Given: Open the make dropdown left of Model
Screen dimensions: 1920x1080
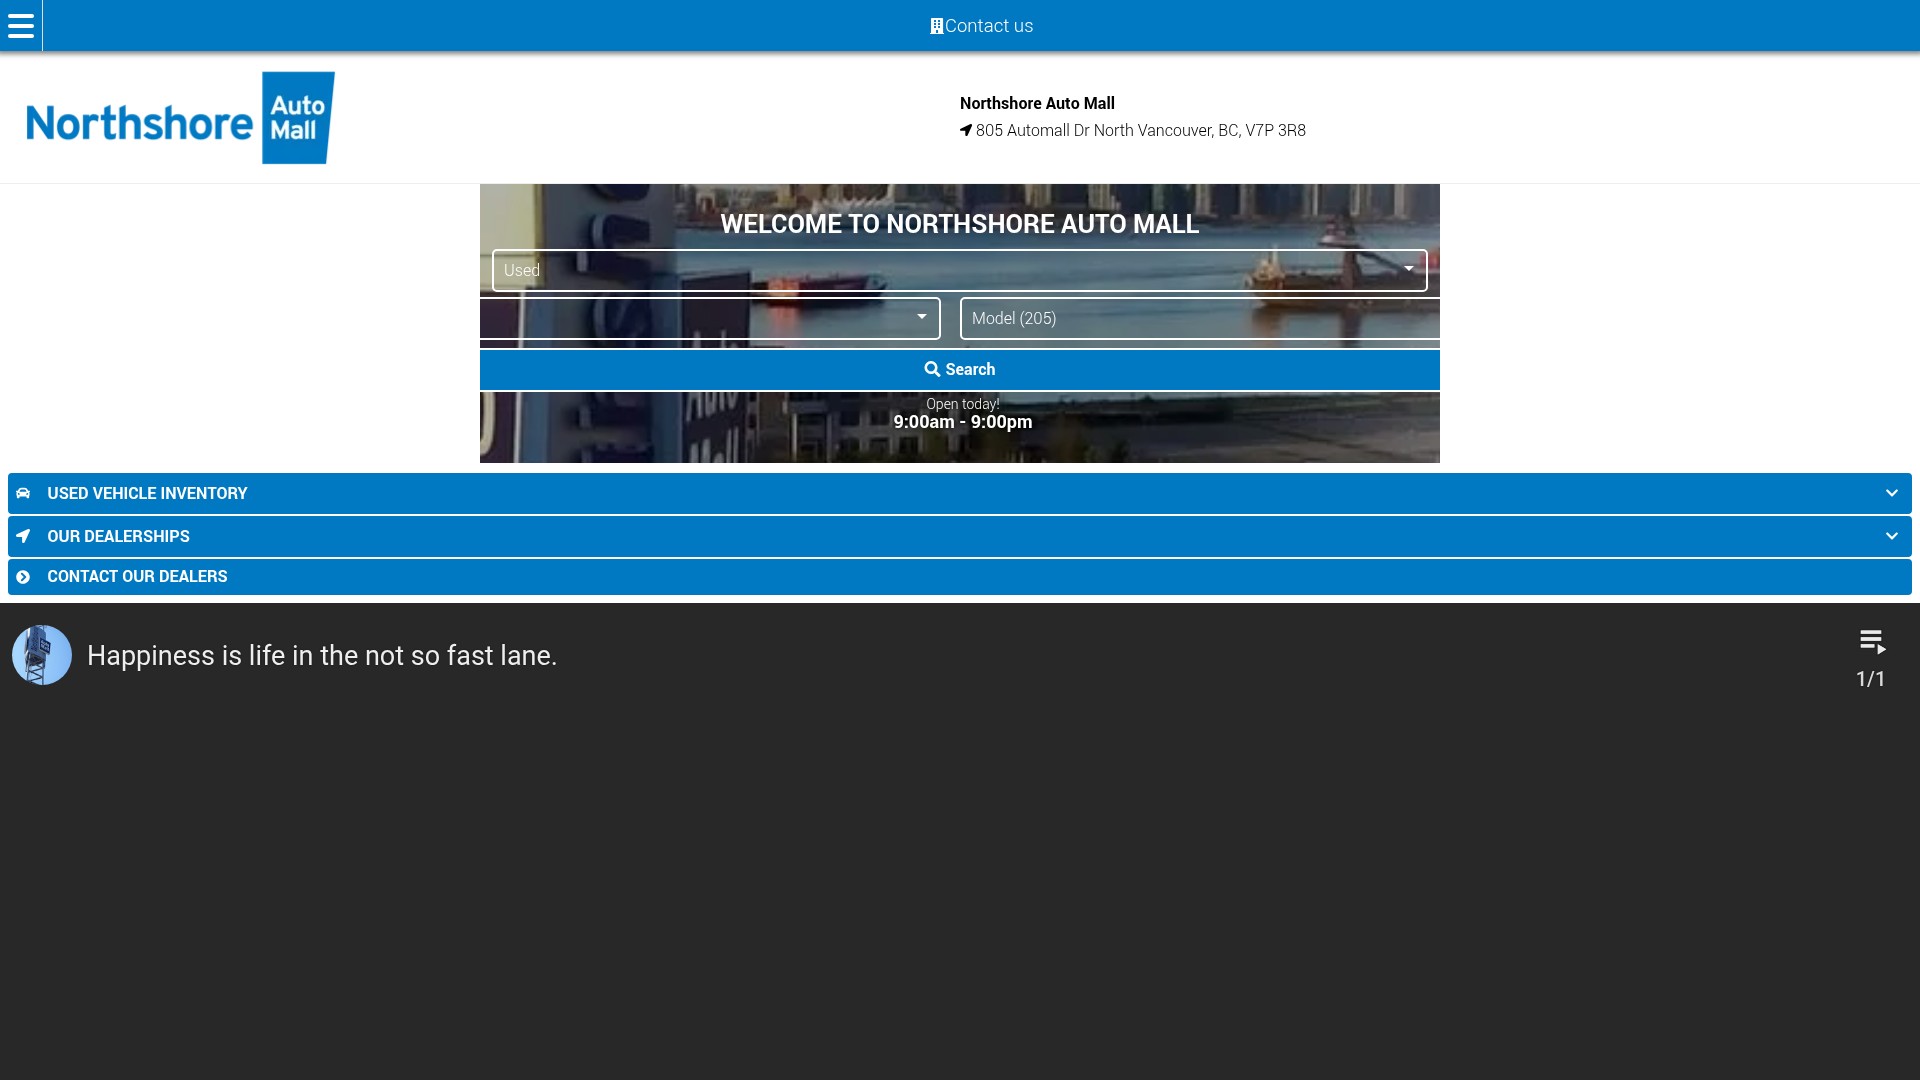Looking at the screenshot, I should (x=710, y=318).
